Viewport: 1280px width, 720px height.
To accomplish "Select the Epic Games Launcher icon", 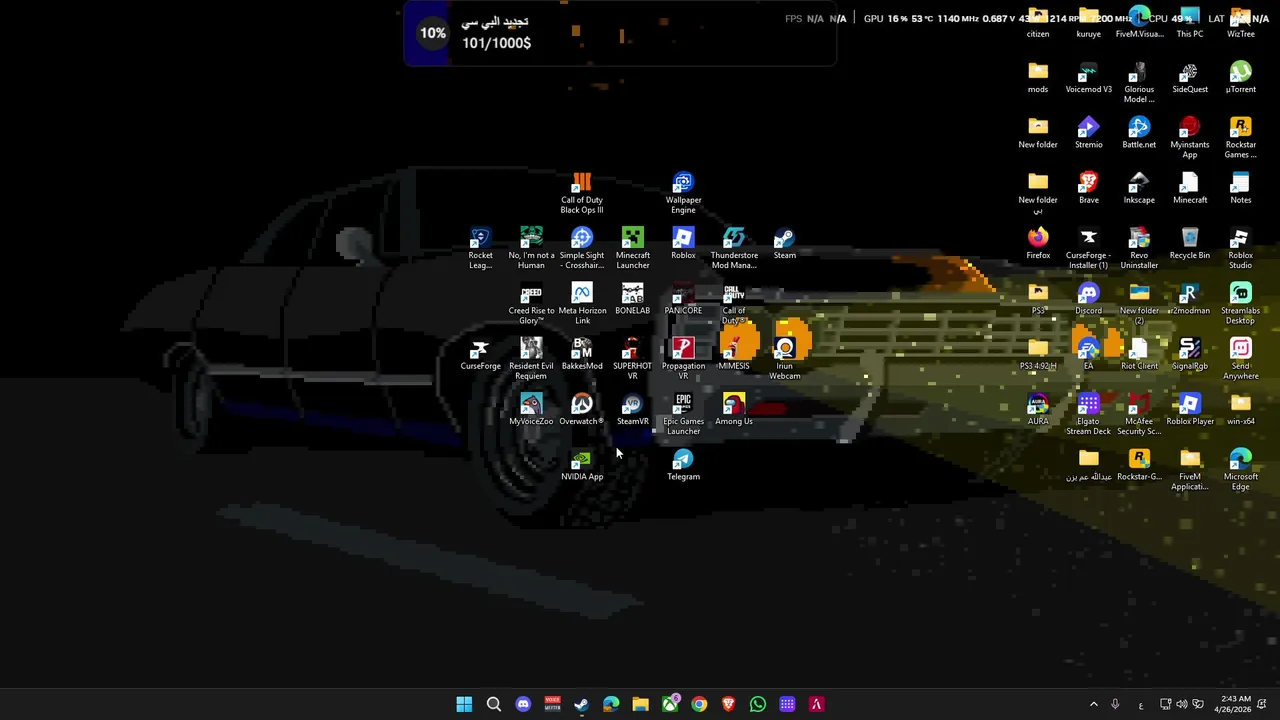I will pos(683,413).
